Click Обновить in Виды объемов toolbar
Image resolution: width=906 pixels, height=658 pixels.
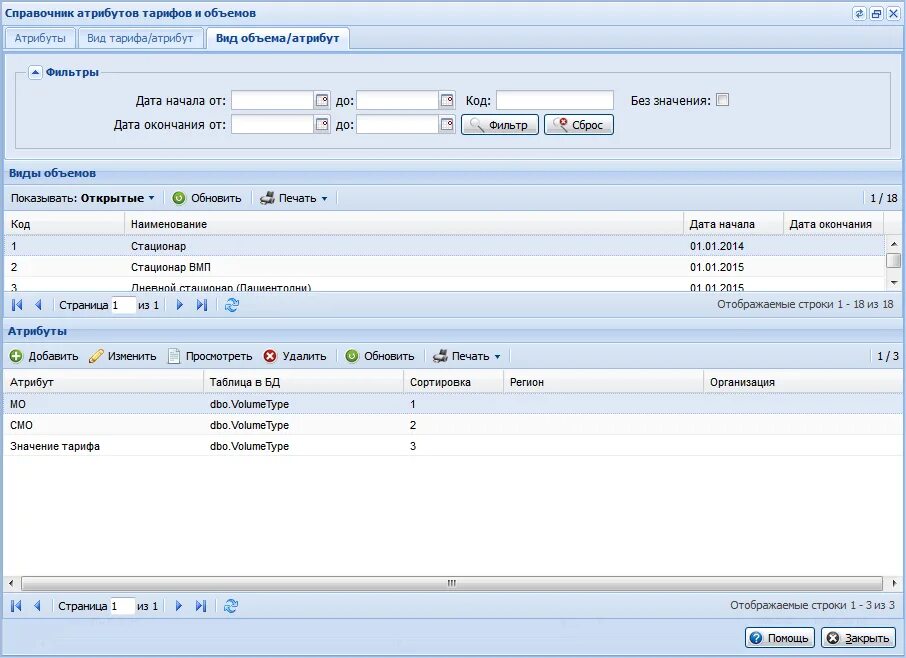pos(207,198)
